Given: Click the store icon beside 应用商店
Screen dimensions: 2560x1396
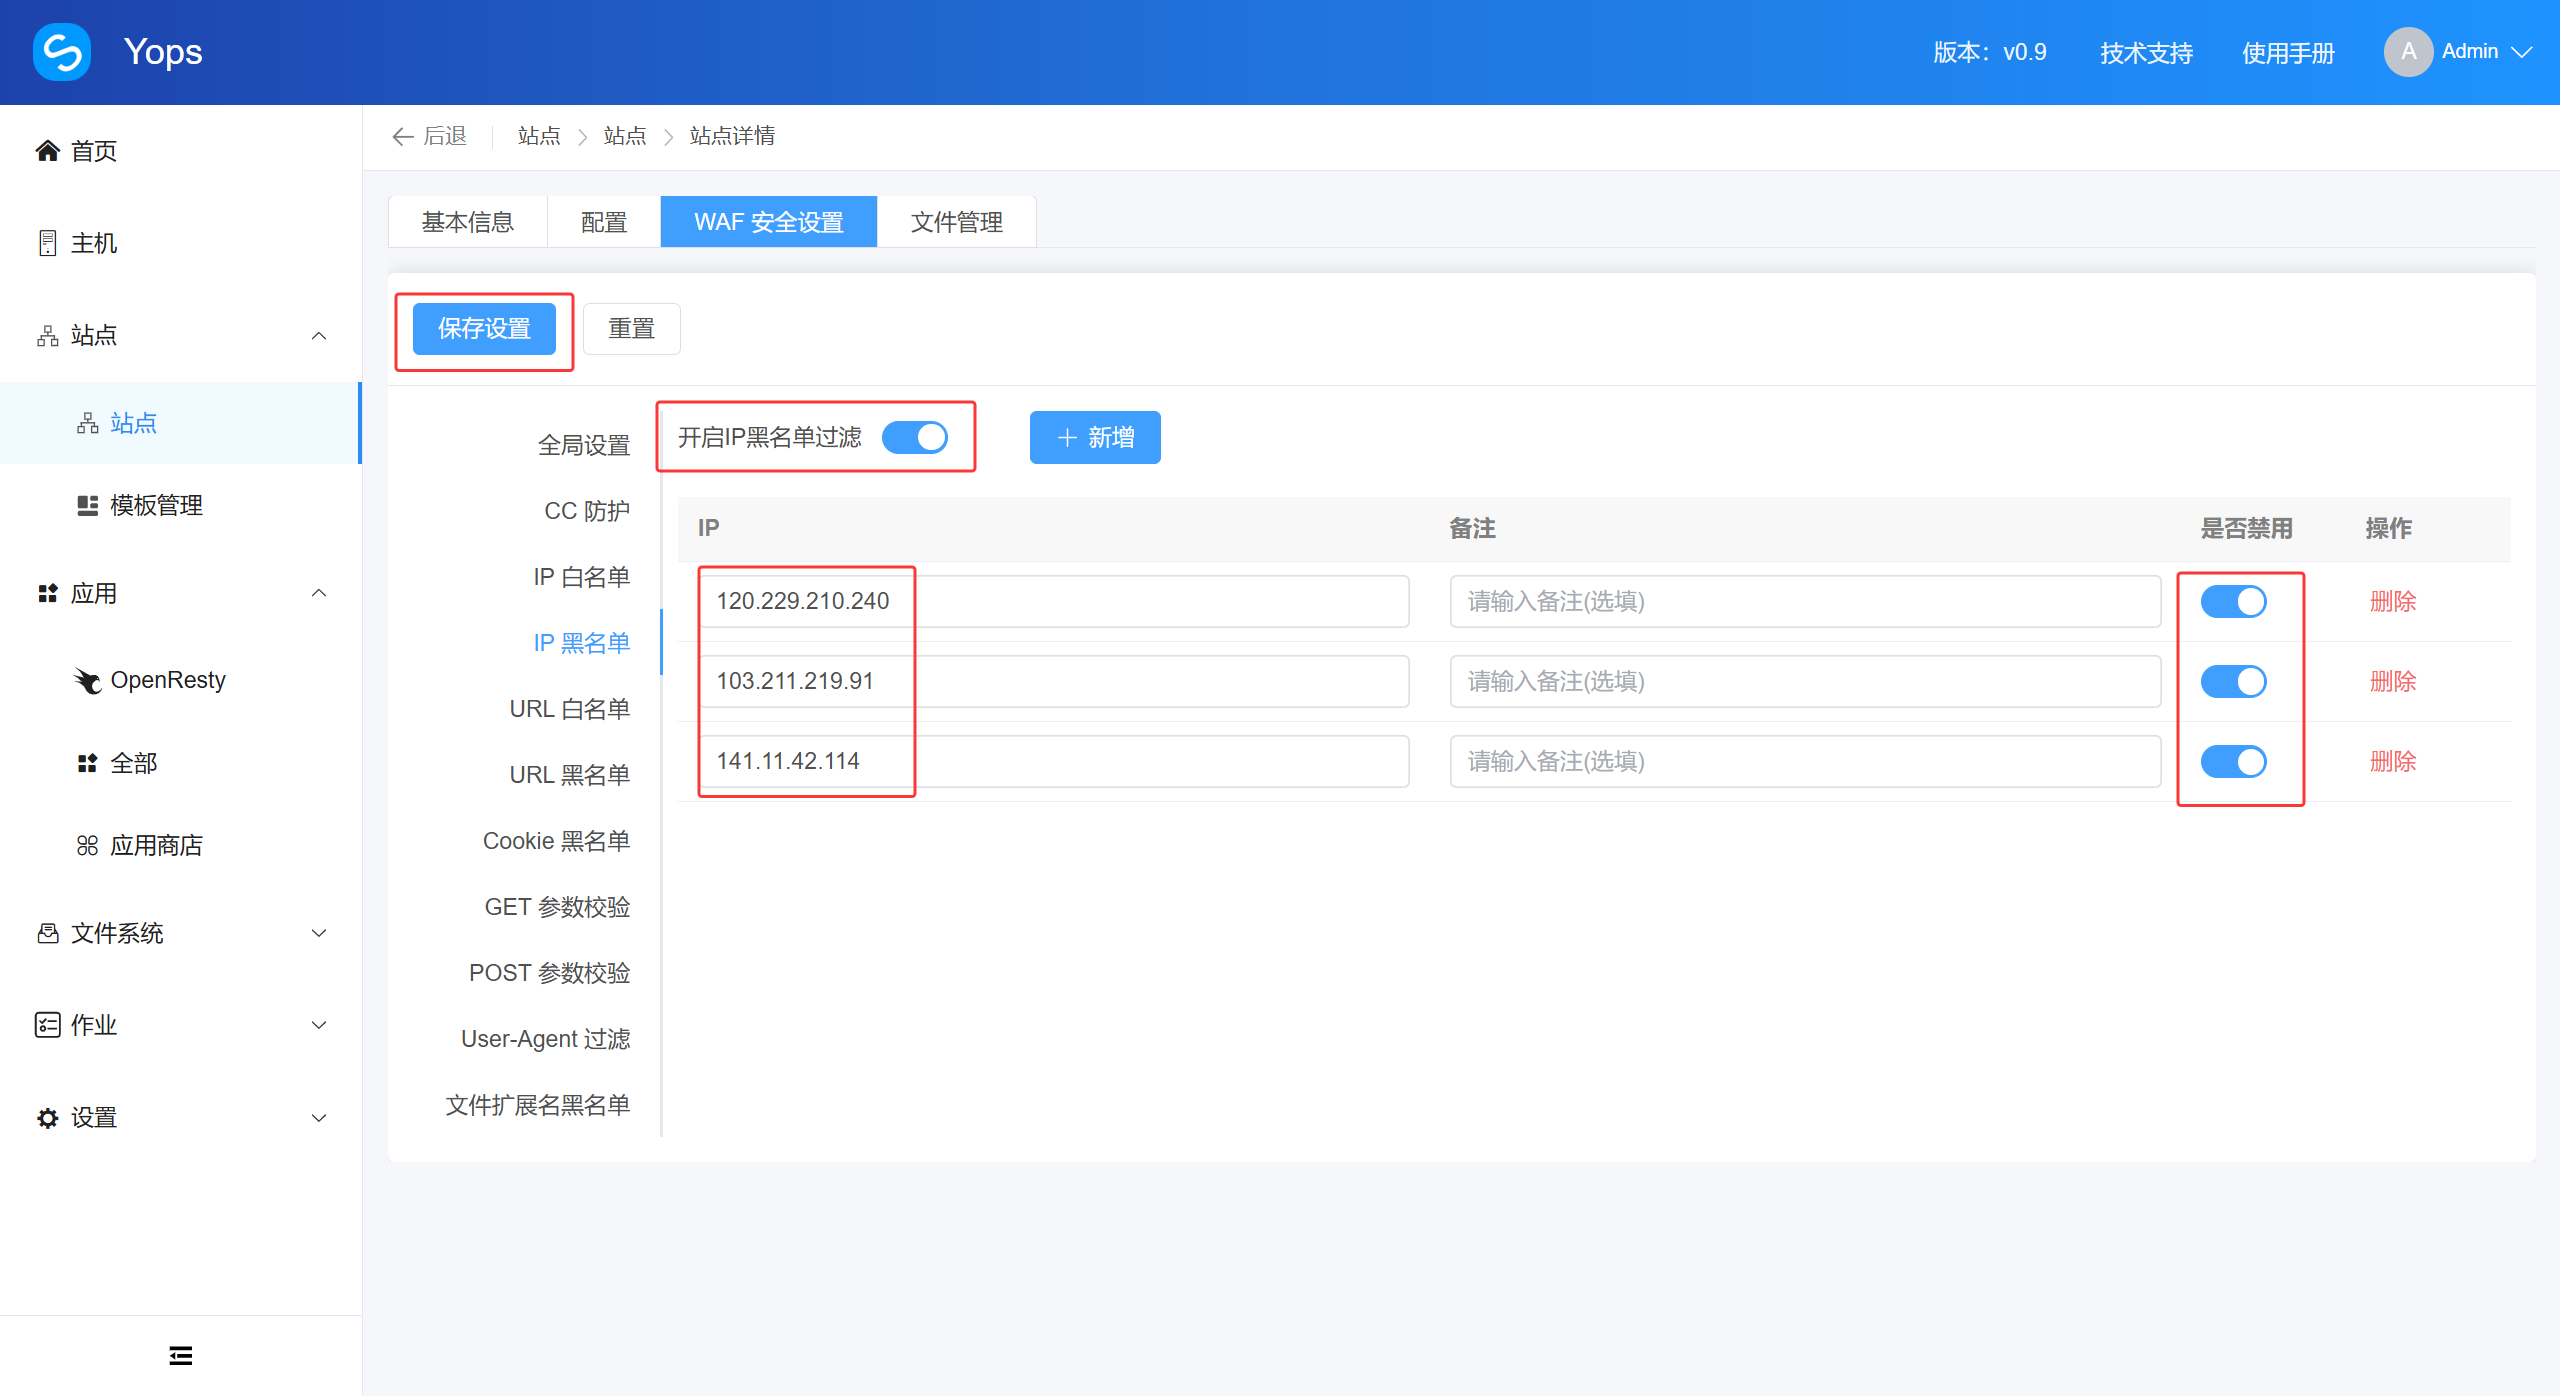Looking at the screenshot, I should pyautogui.click(x=88, y=845).
